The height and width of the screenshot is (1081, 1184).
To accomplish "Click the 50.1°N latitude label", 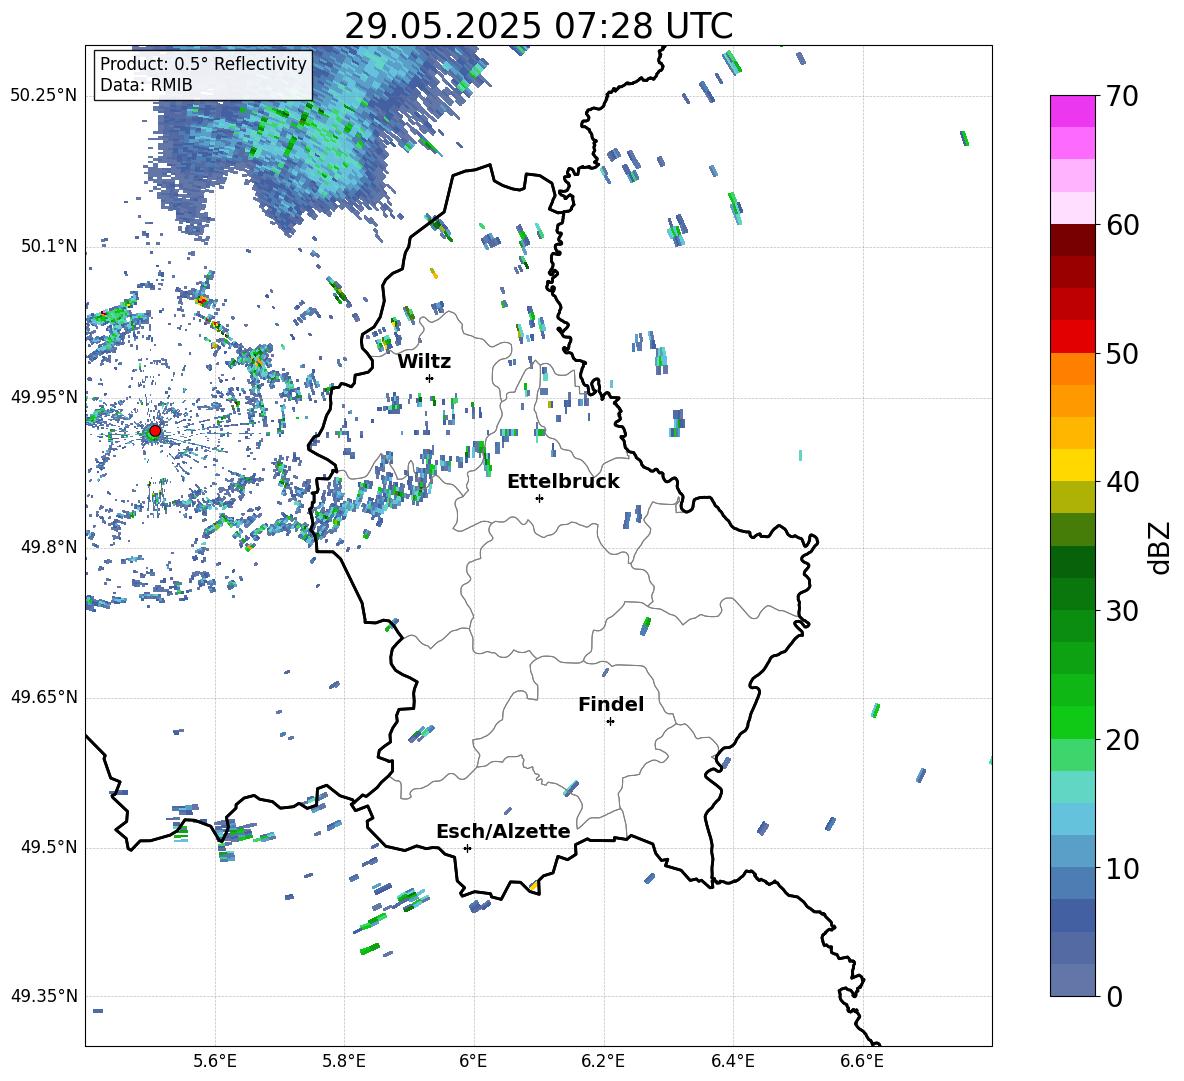I will pos(49,246).
